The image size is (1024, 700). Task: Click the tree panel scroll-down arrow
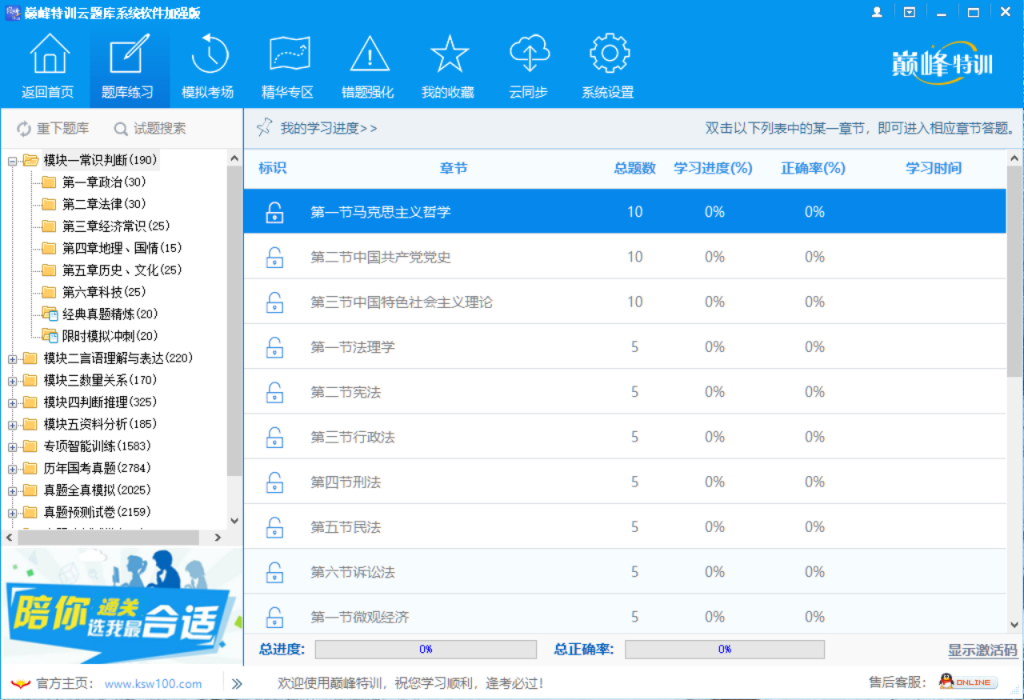234,520
